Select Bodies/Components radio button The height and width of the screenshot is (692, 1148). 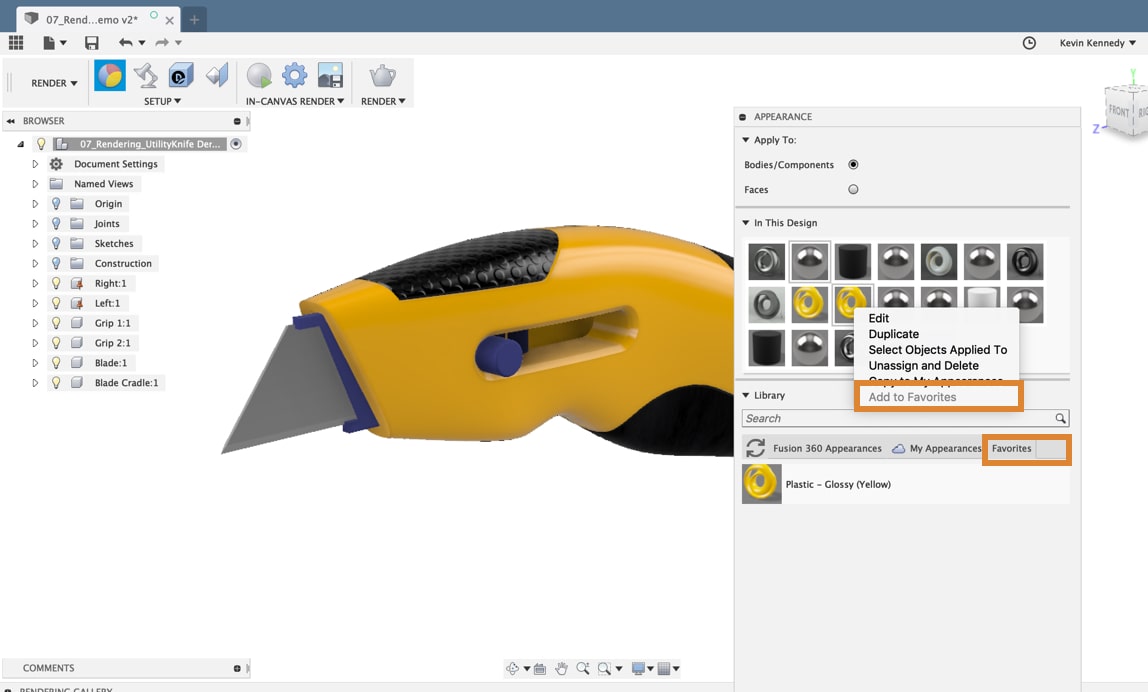pos(853,165)
